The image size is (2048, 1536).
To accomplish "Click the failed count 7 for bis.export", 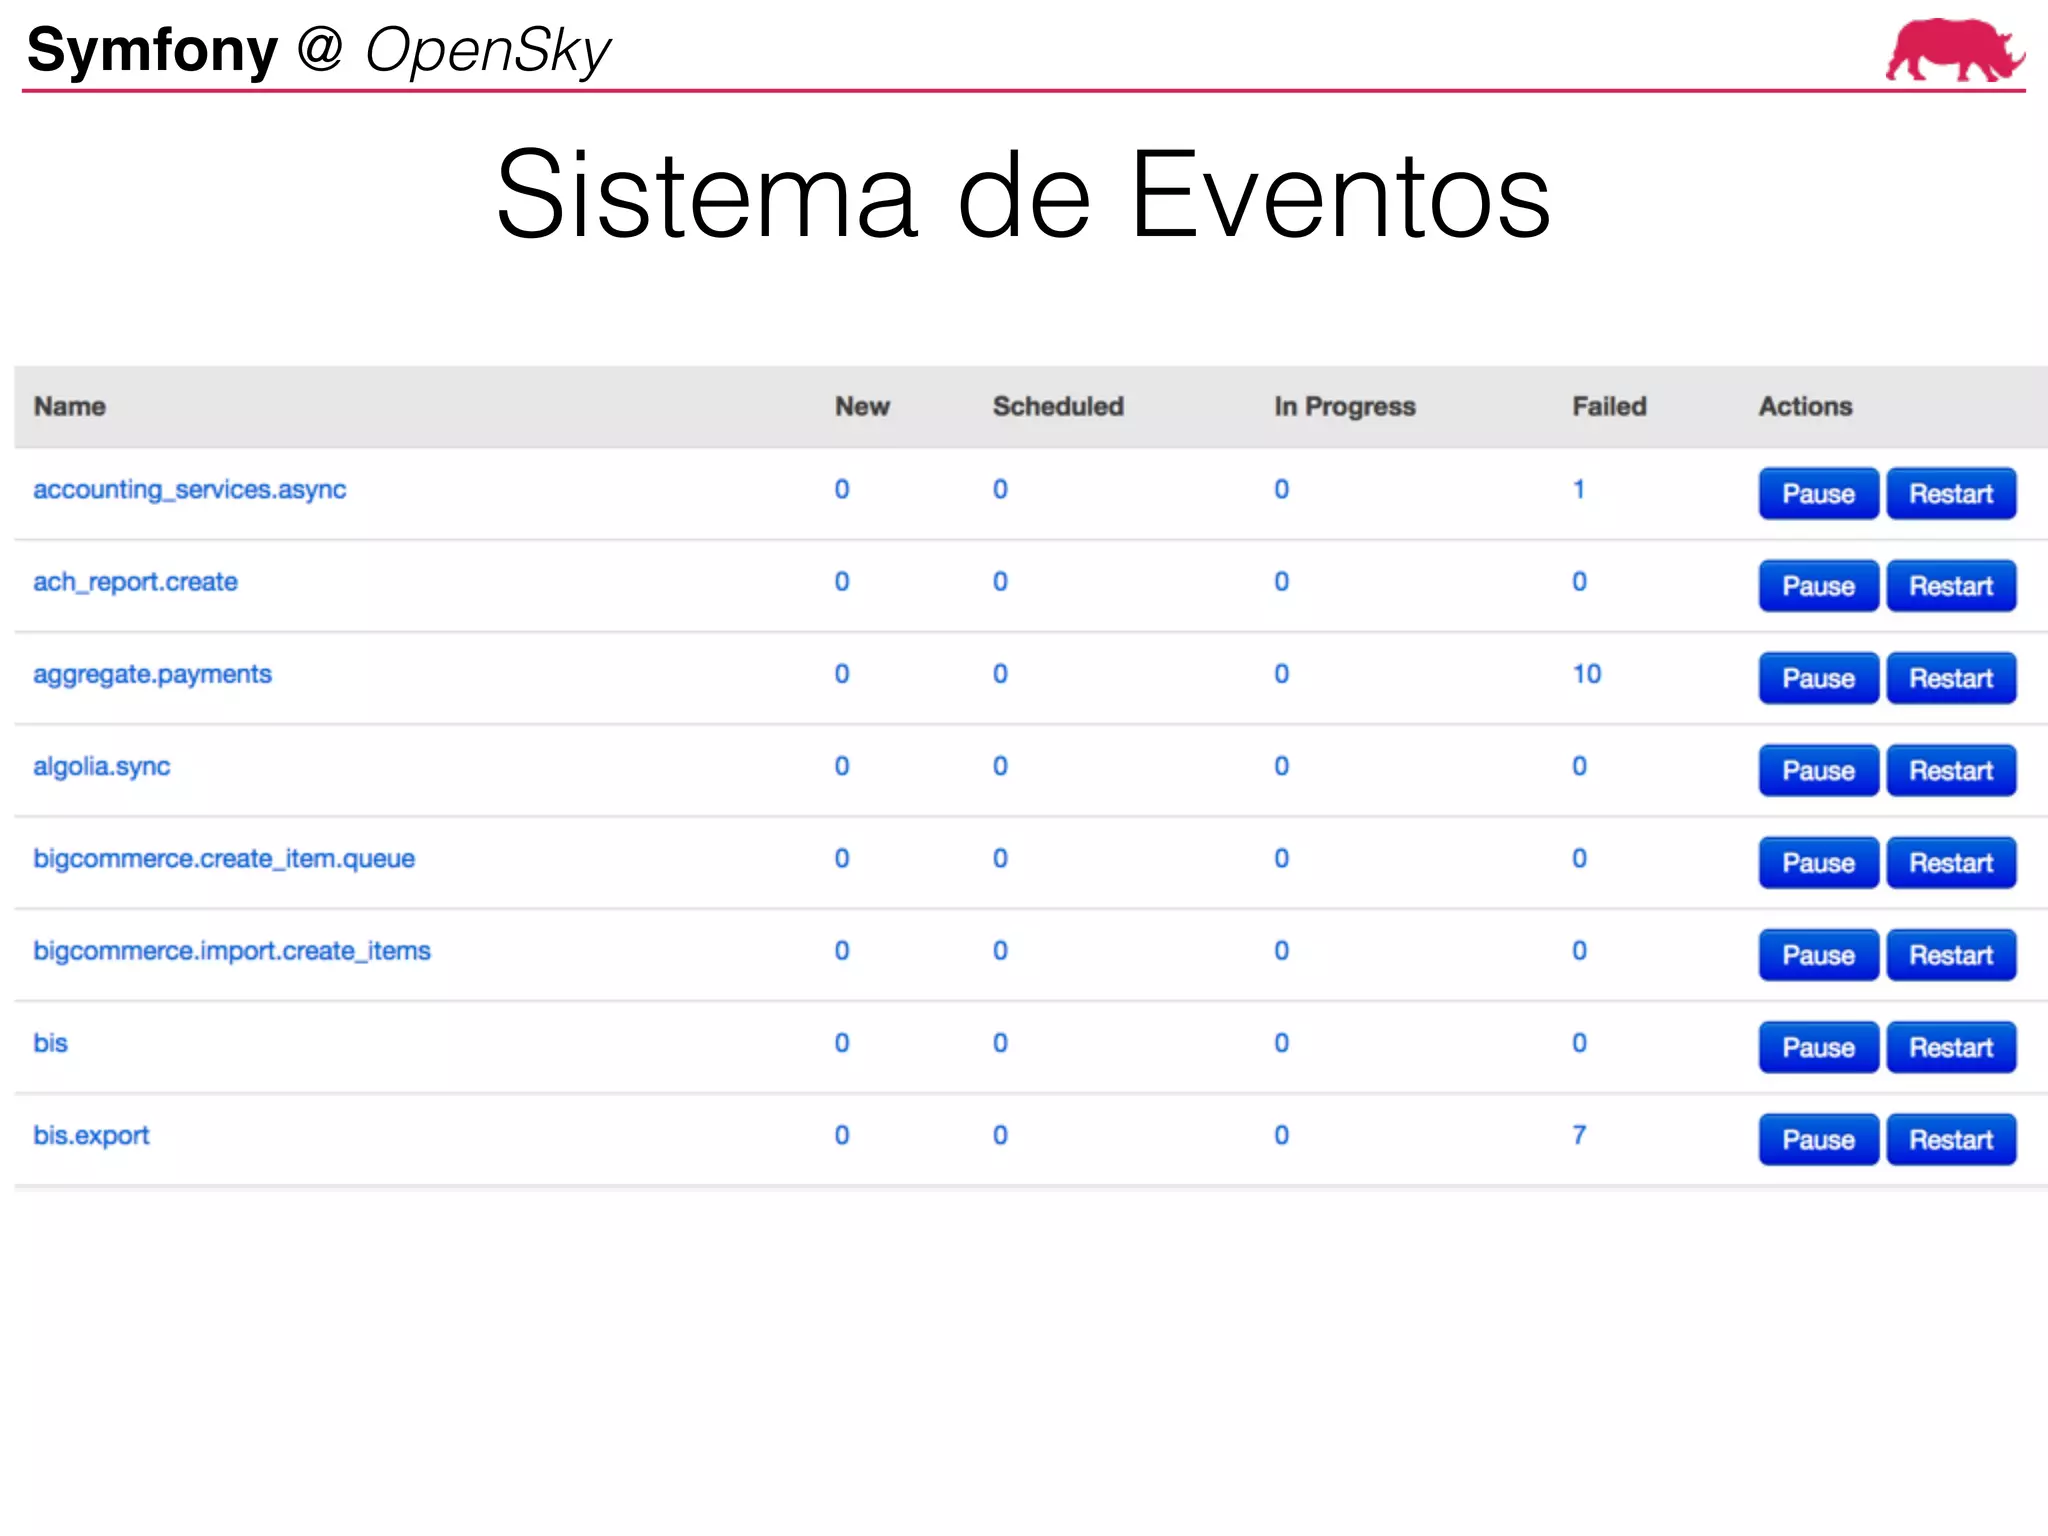I will coord(1579,1136).
